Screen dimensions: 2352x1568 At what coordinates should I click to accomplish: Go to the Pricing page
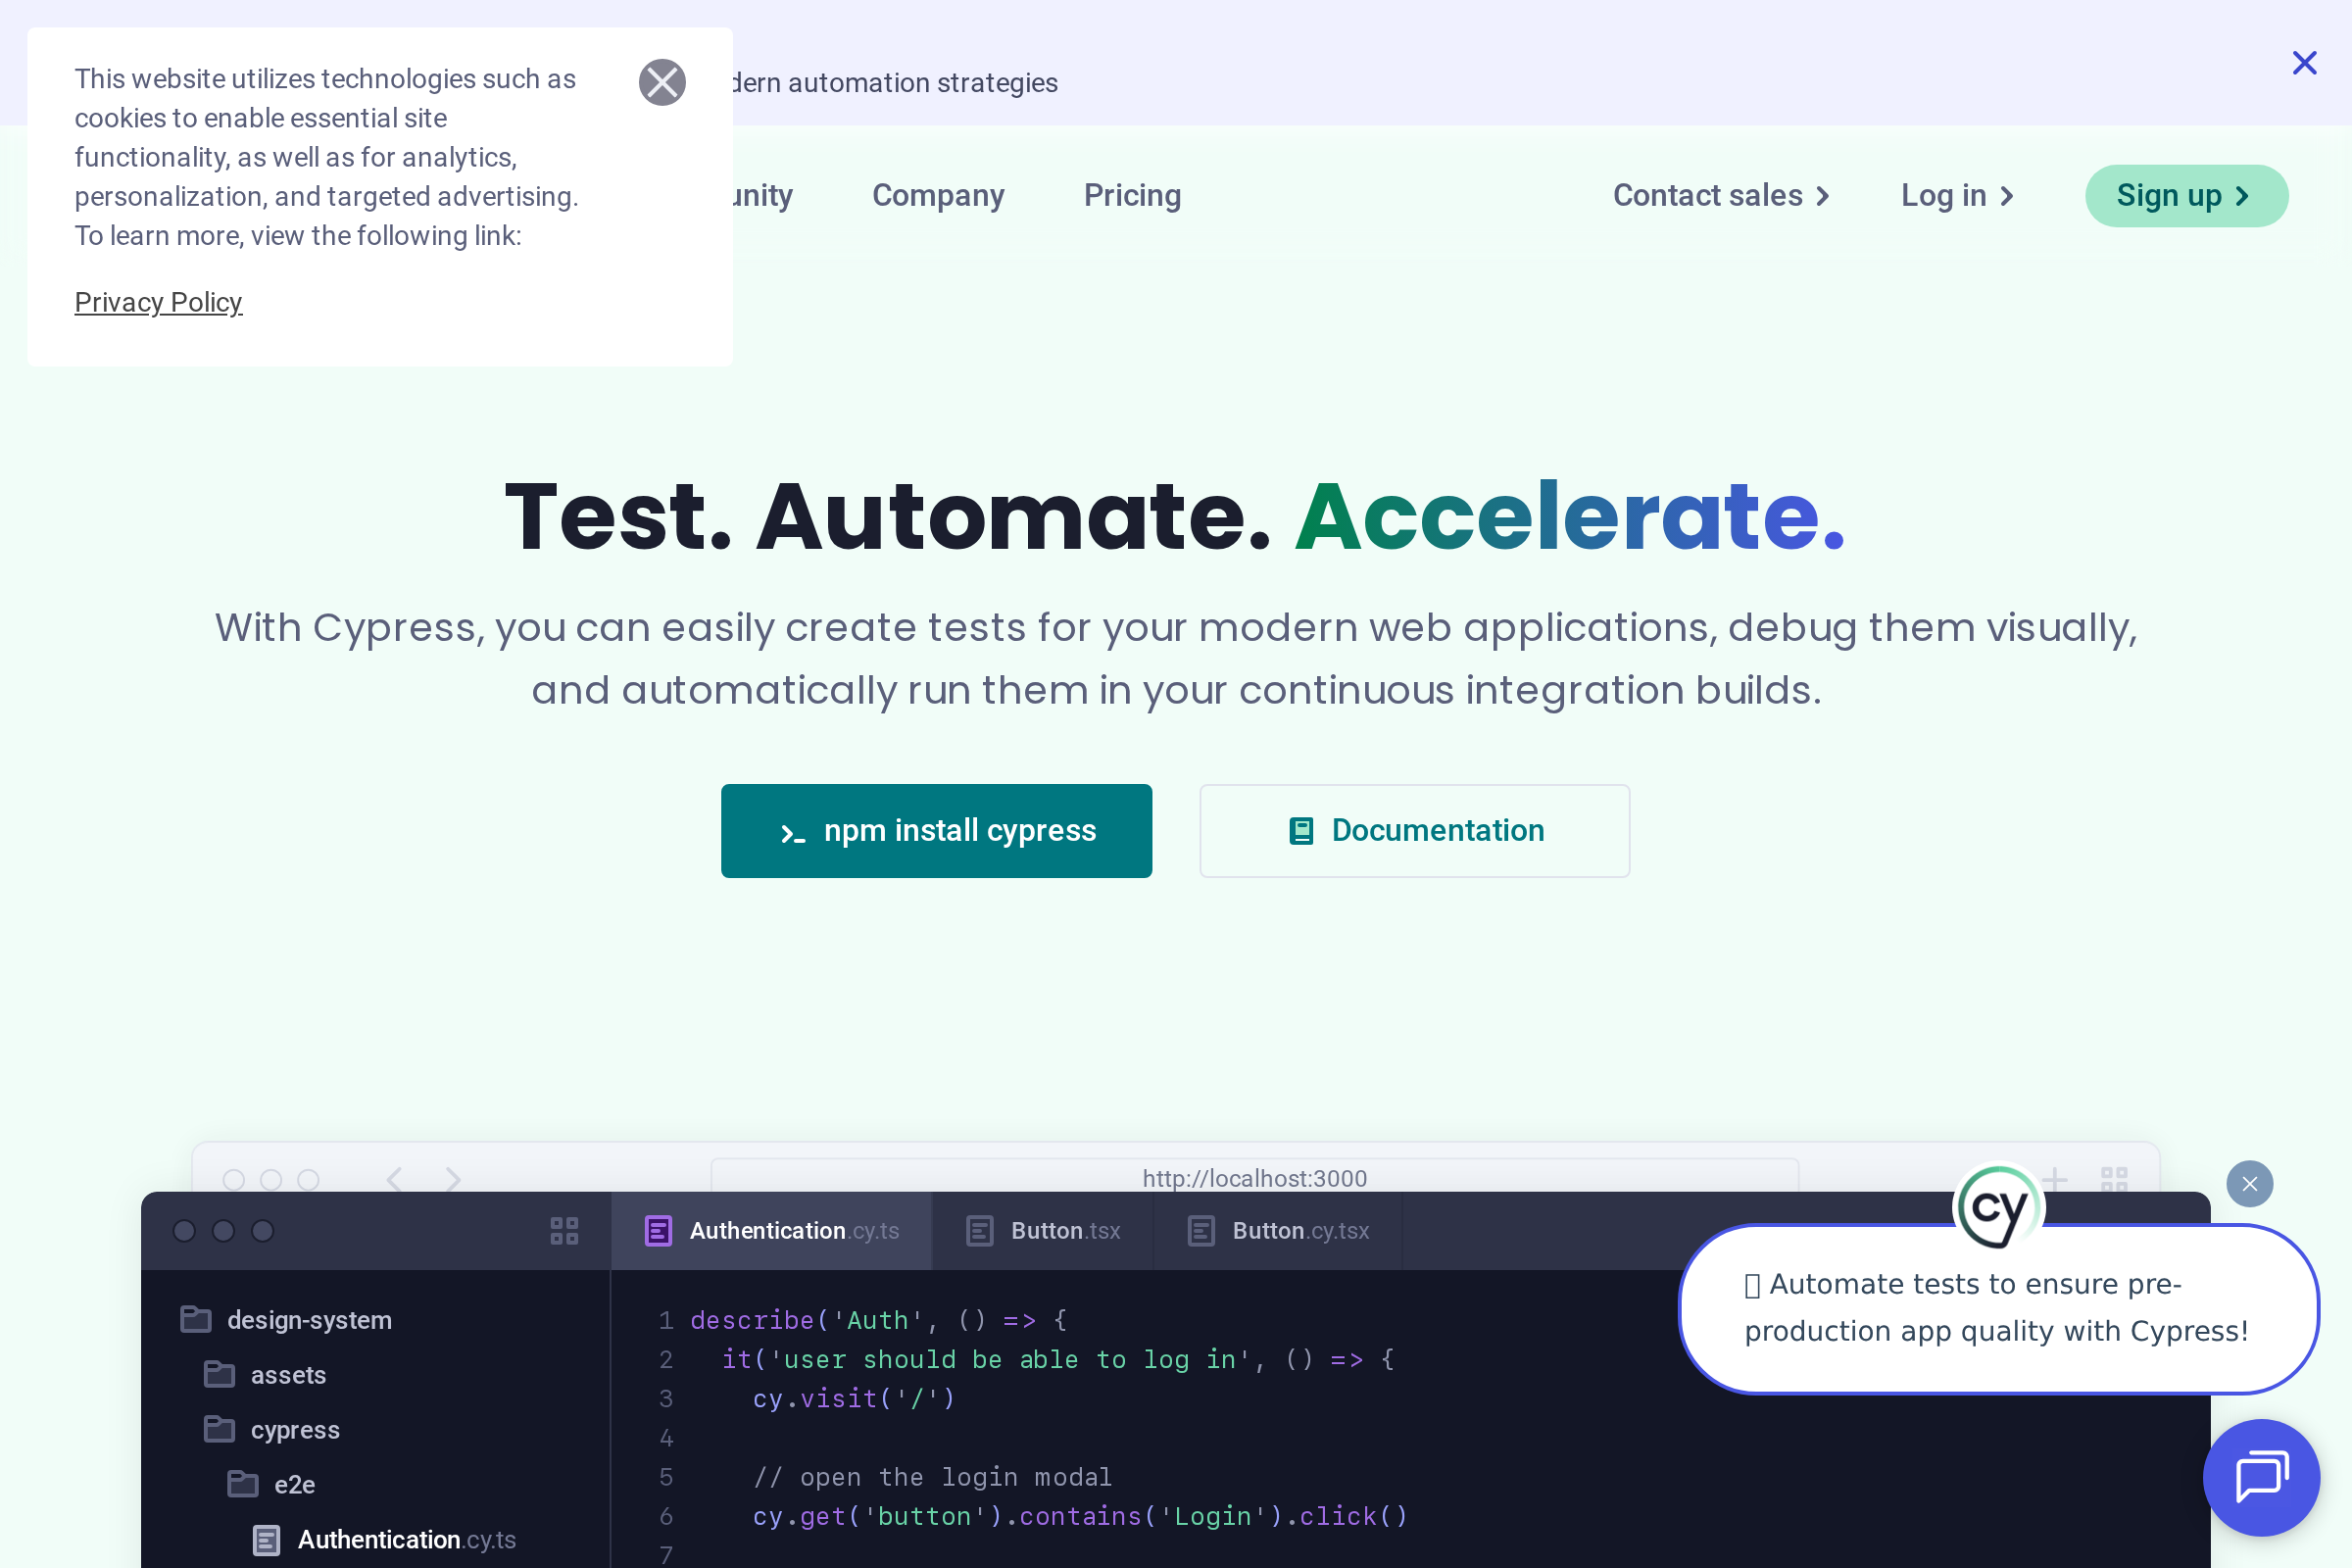[x=1132, y=195]
